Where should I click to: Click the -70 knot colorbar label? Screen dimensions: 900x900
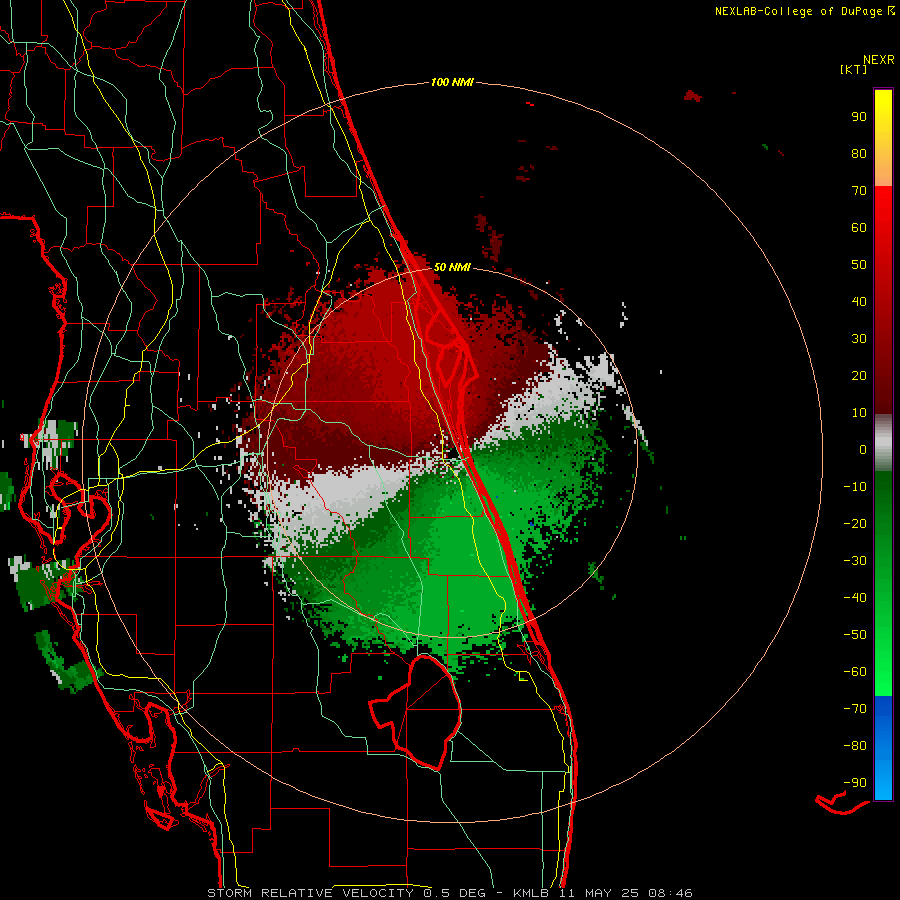[x=855, y=708]
